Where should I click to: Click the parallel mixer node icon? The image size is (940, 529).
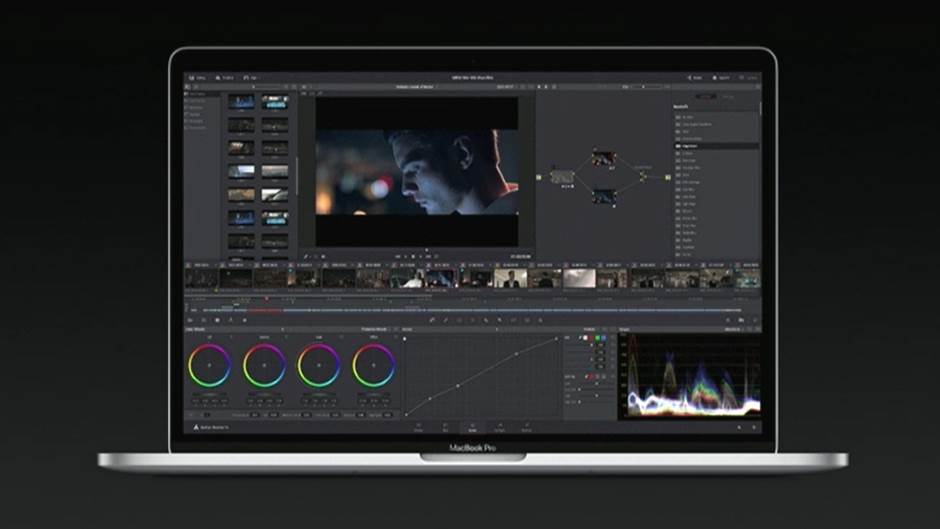(641, 177)
